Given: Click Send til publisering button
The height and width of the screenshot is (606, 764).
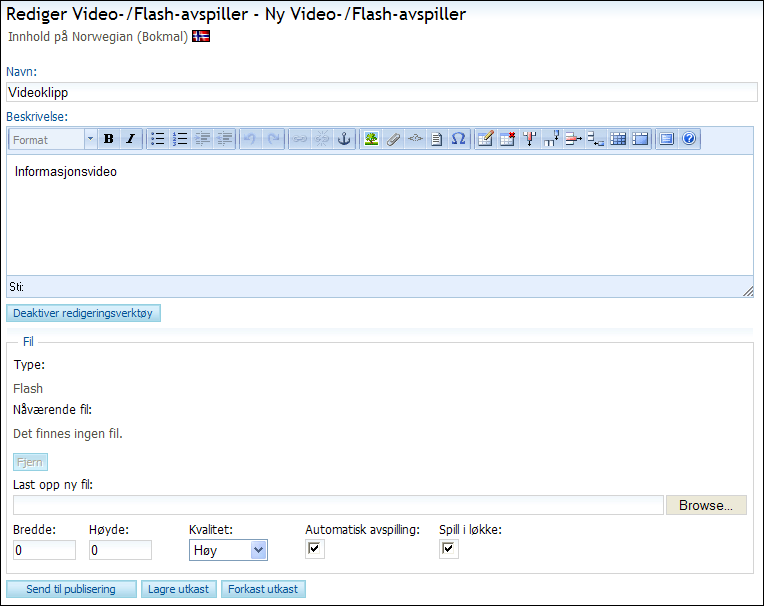Looking at the screenshot, I should point(71,589).
